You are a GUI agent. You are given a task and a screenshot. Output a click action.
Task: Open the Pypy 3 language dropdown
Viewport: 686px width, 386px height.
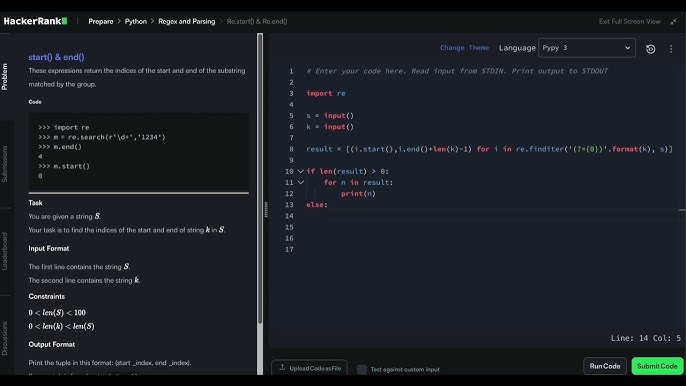pyautogui.click(x=587, y=48)
